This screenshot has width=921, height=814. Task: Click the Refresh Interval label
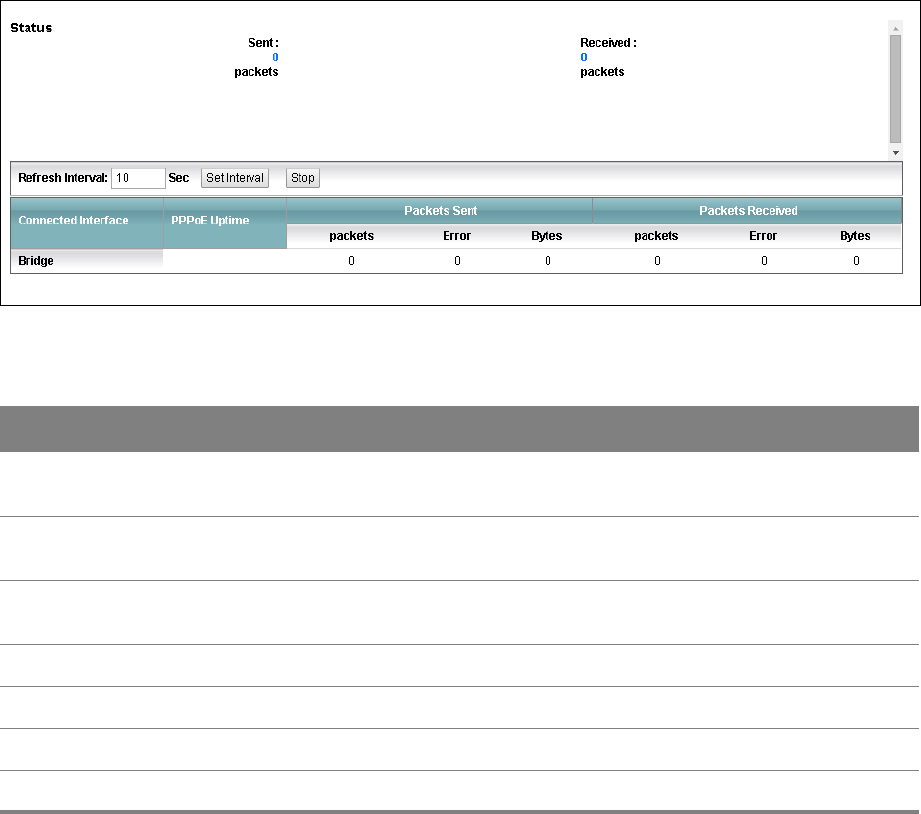(x=63, y=178)
